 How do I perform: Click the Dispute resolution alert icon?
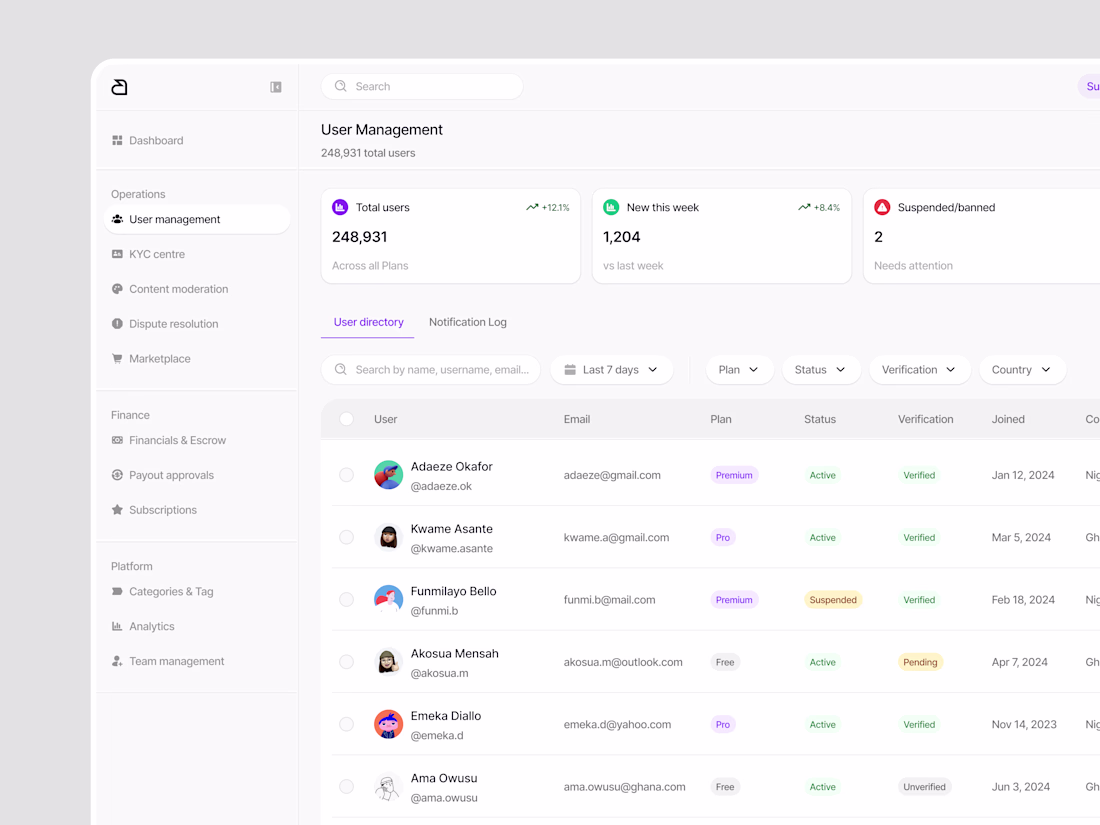pos(117,323)
